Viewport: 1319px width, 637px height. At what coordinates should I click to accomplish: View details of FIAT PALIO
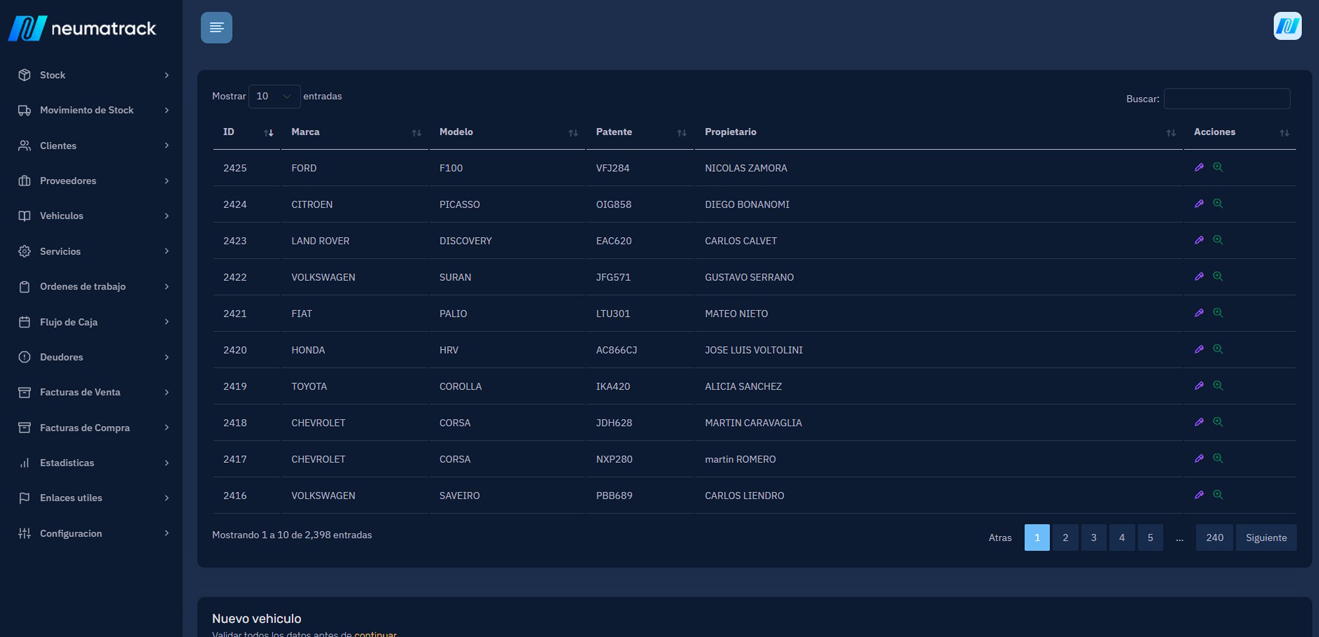click(x=1218, y=313)
